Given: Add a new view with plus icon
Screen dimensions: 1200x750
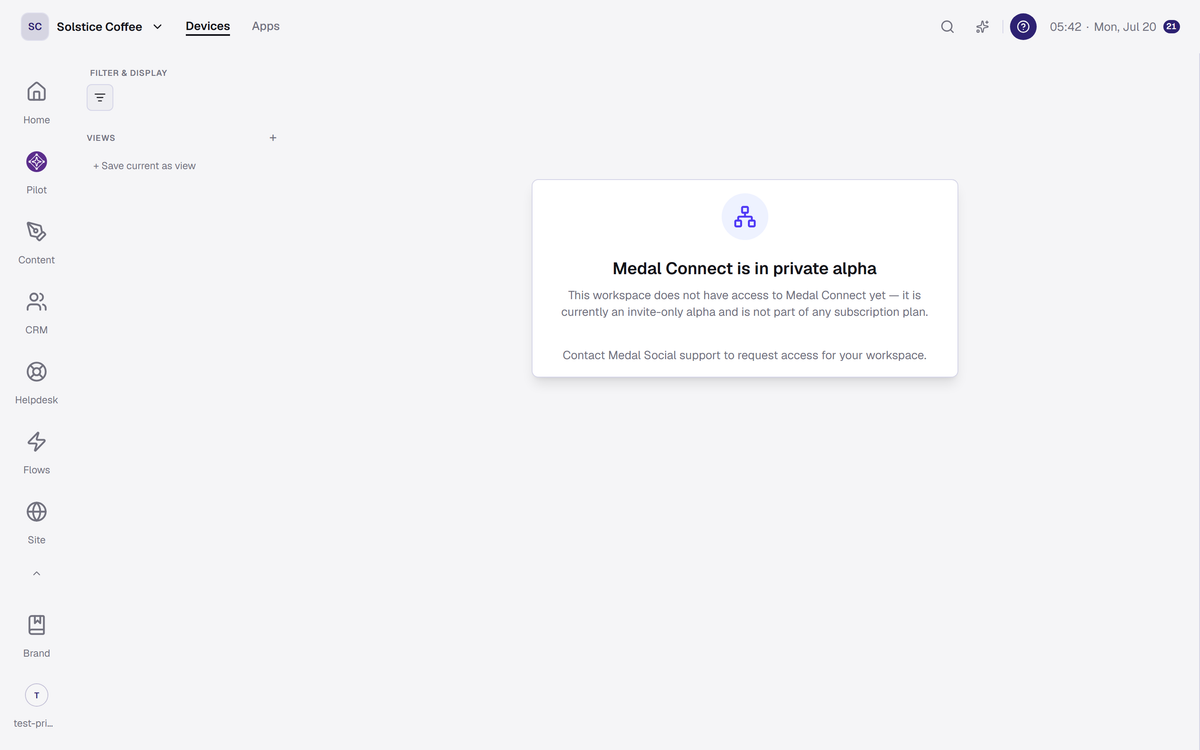Looking at the screenshot, I should pos(273,138).
